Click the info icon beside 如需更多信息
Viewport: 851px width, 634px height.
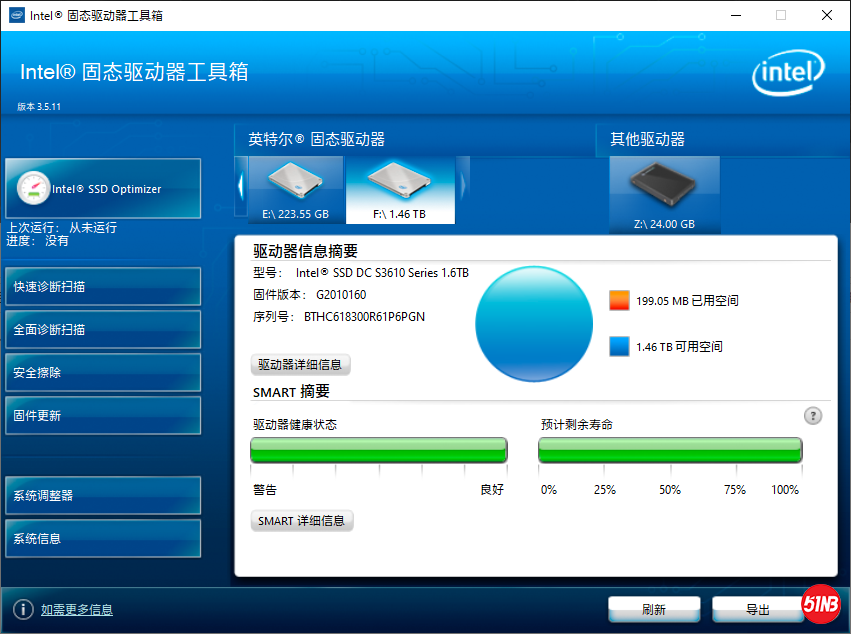[x=22, y=609]
